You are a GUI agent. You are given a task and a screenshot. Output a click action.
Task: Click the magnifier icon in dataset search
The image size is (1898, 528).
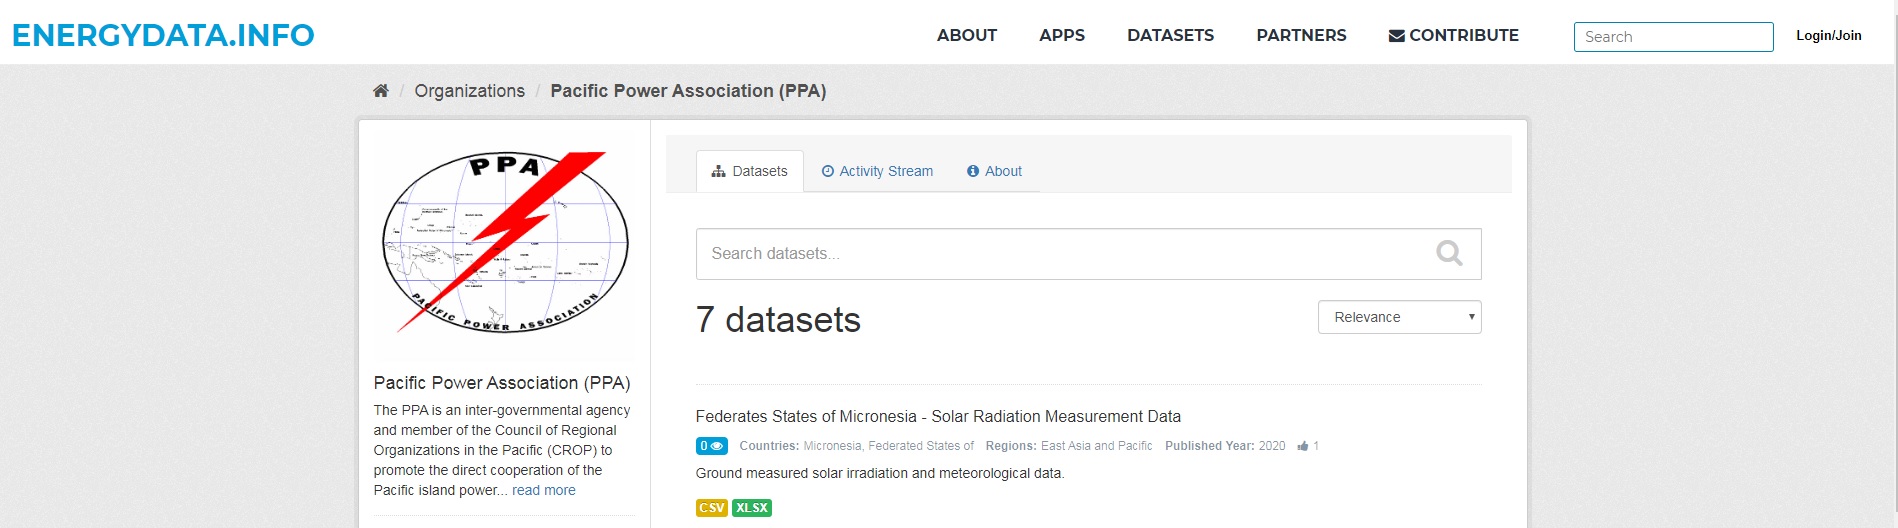[x=1449, y=253]
